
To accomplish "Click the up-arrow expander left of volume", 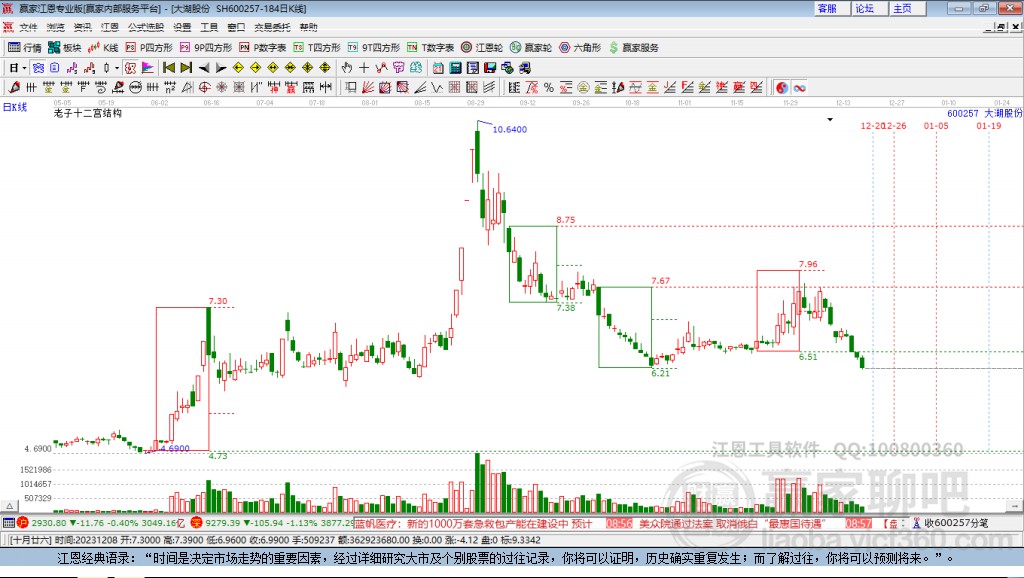I will click(9, 506).
